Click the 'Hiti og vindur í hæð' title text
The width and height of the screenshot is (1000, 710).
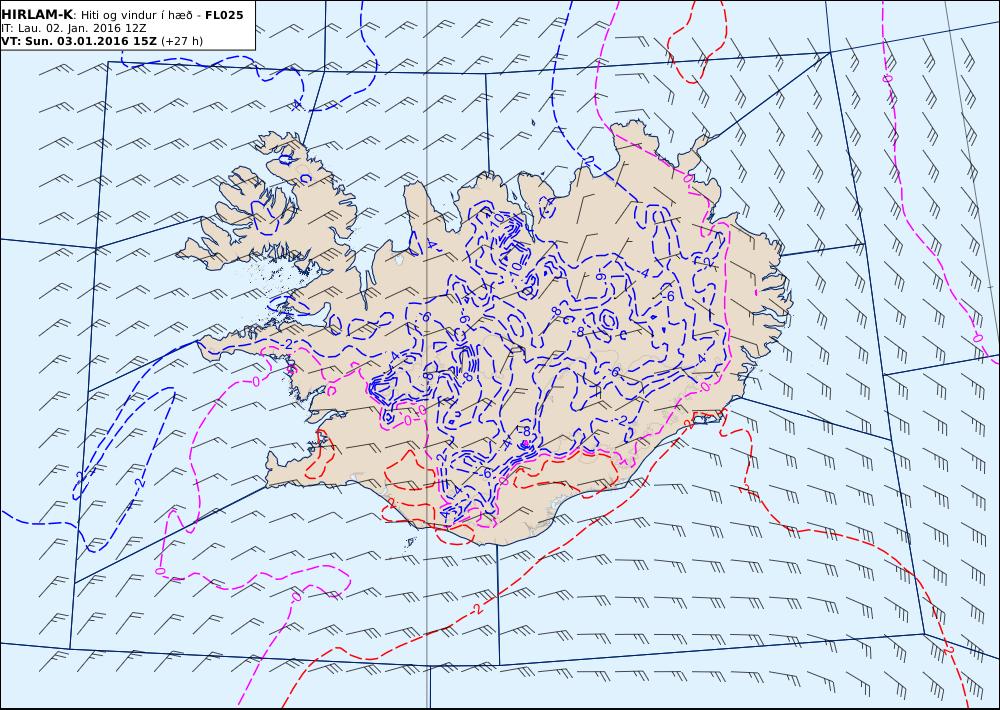[x=138, y=15]
